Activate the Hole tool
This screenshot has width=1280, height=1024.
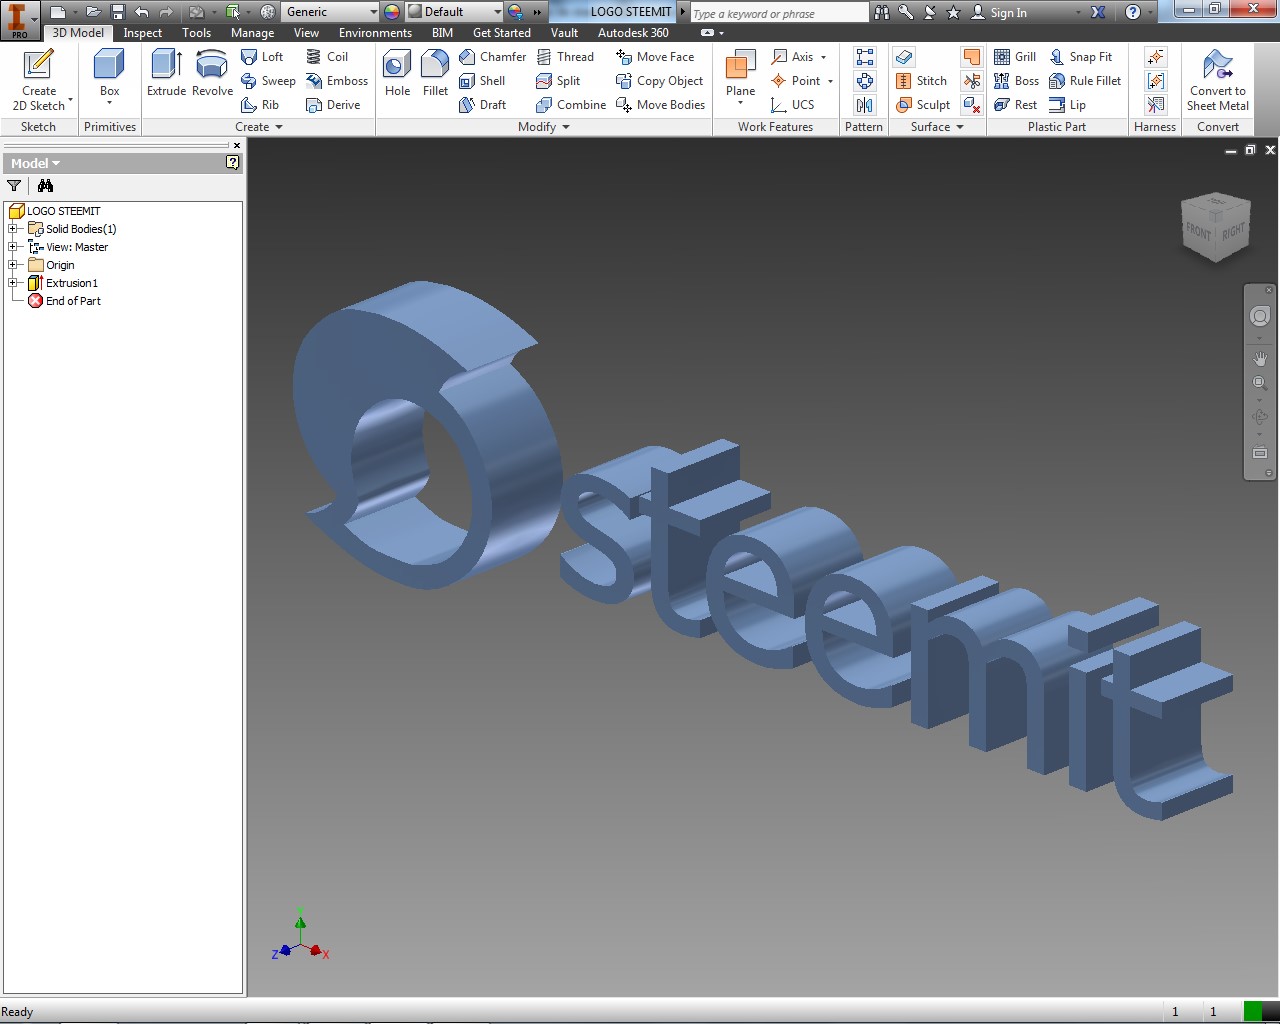pos(397,73)
